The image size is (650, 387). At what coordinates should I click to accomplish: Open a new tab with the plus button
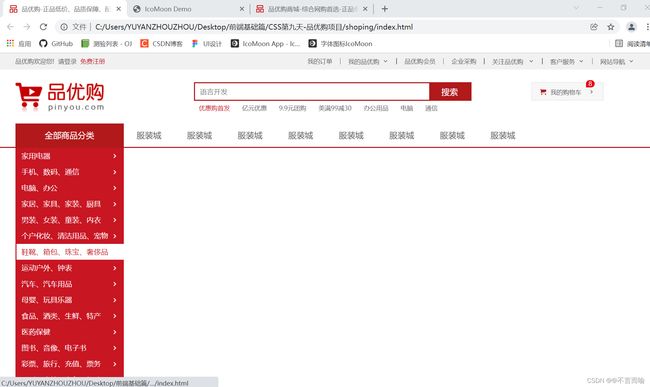point(385,9)
